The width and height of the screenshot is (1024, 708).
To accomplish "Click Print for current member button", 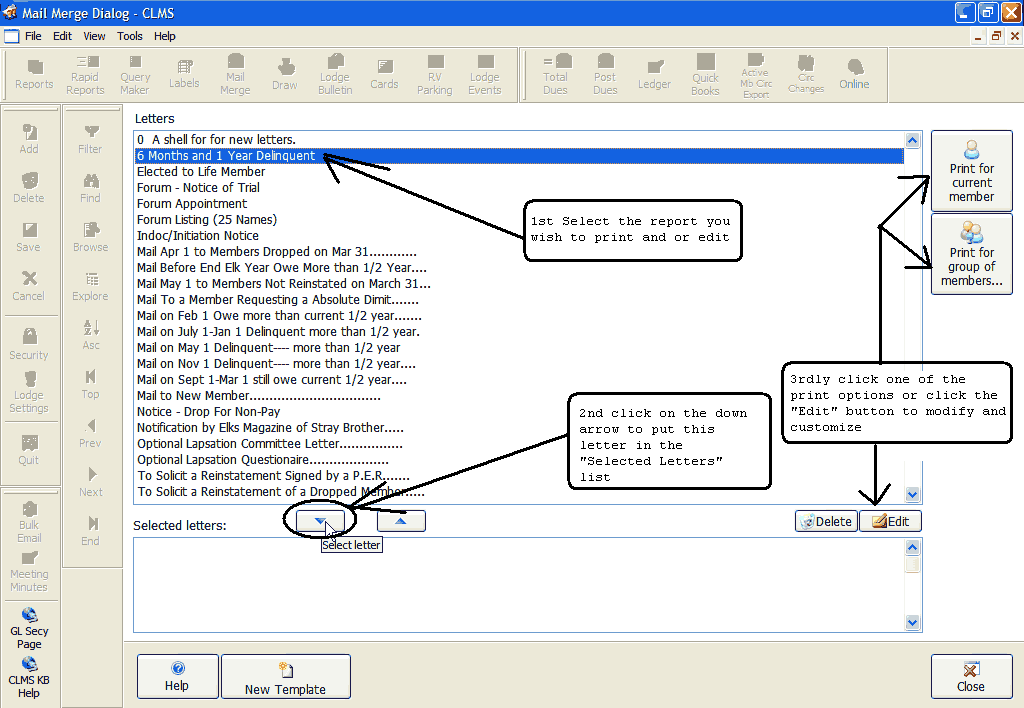I will pyautogui.click(x=971, y=171).
